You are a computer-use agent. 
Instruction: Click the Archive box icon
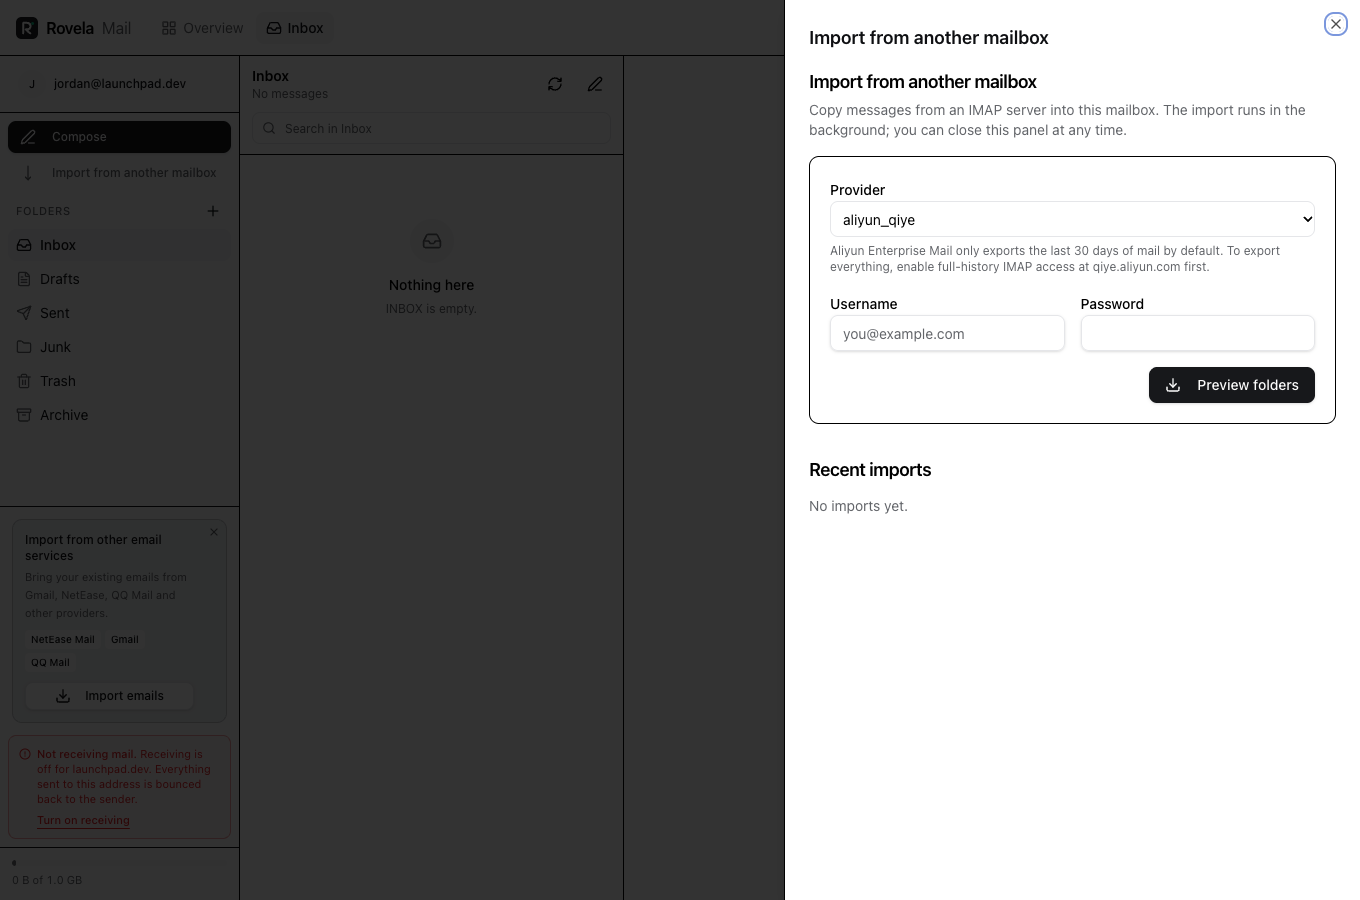click(24, 415)
